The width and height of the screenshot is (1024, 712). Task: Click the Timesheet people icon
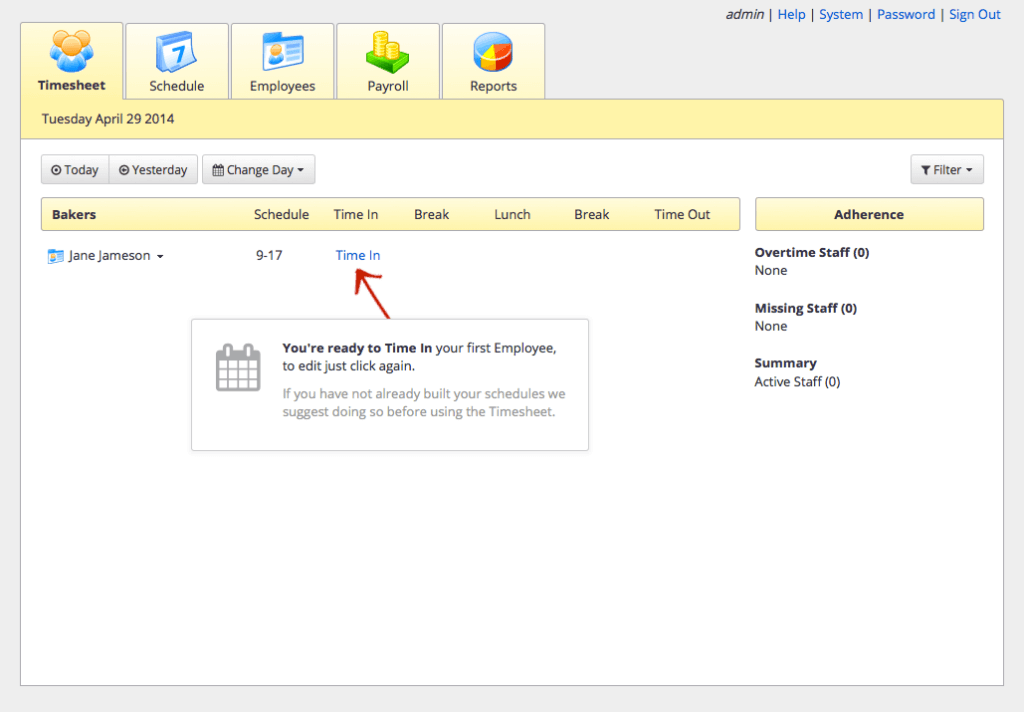point(71,49)
